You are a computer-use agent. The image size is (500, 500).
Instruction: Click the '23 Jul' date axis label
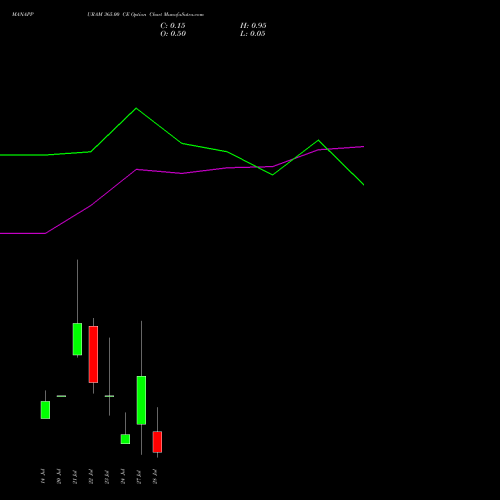[x=107, y=476]
